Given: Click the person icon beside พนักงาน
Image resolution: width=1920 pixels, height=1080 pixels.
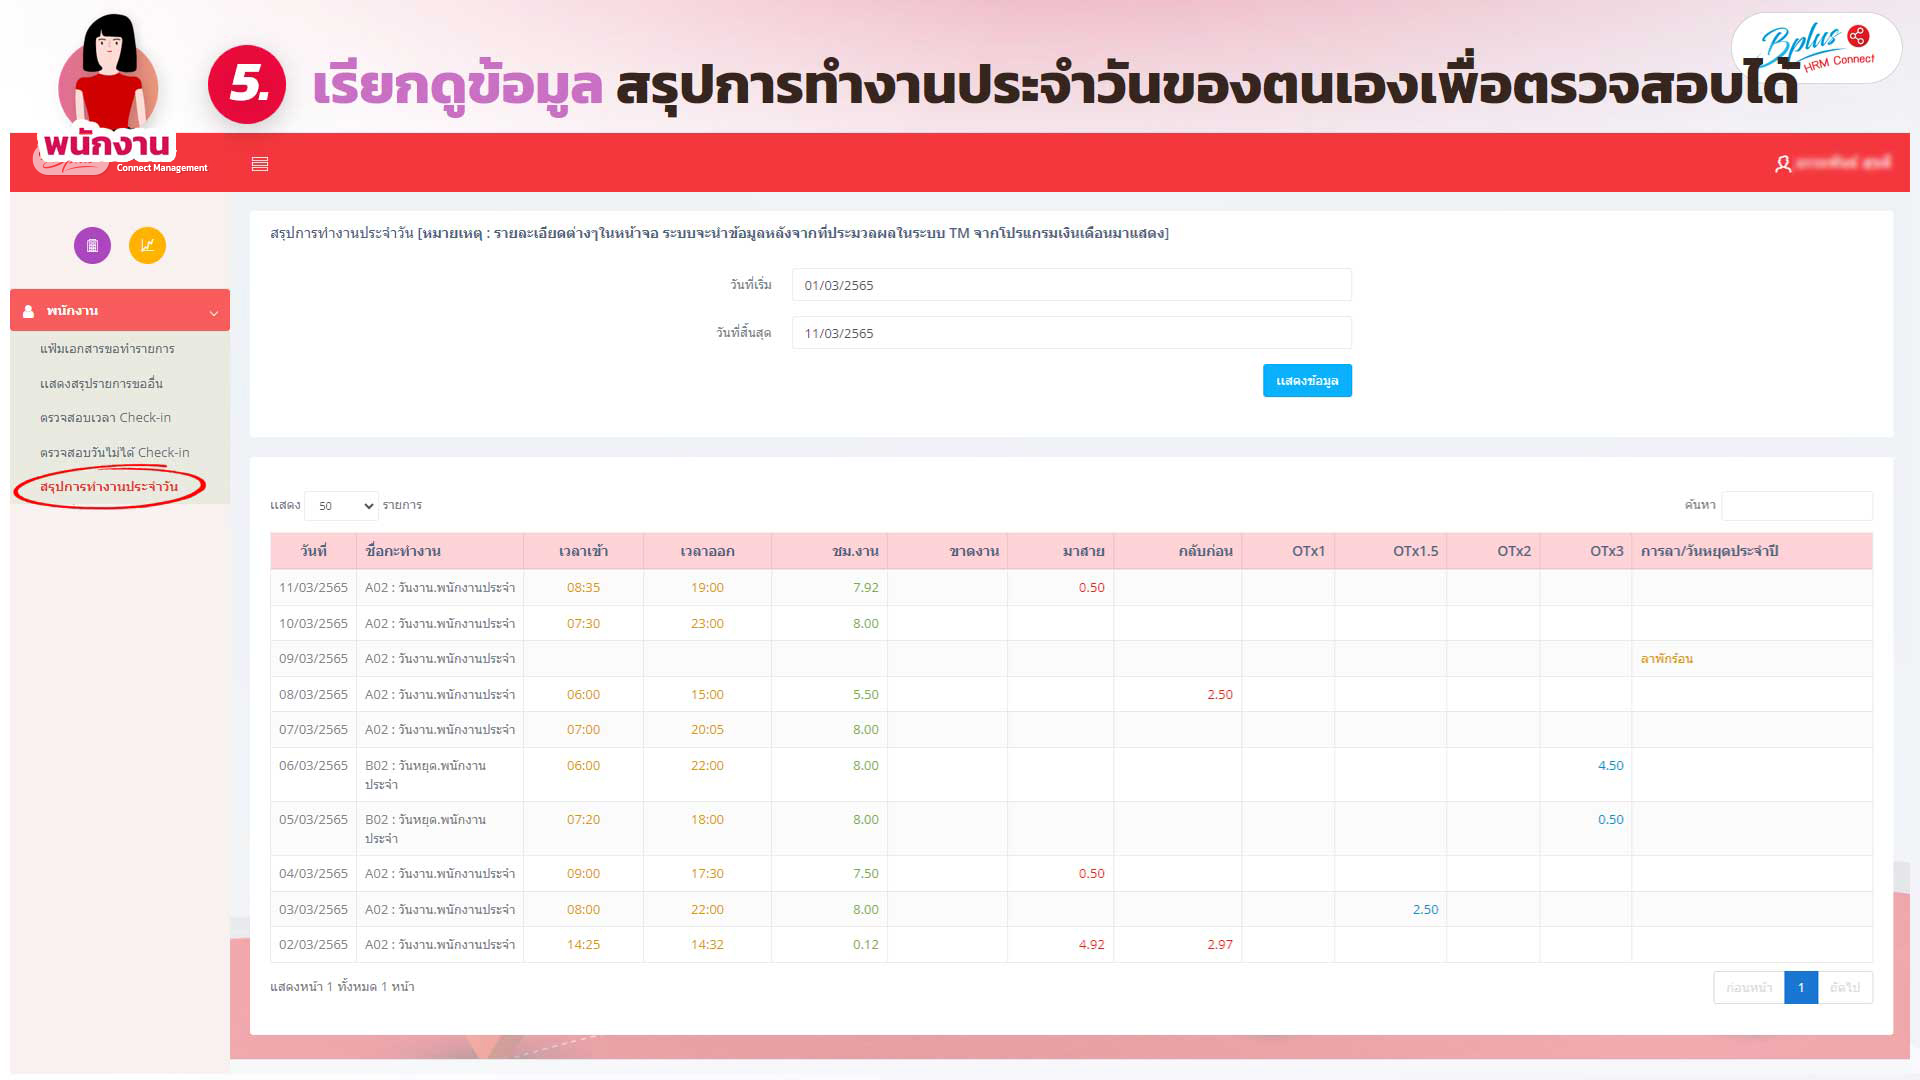Looking at the screenshot, I should coord(28,311).
